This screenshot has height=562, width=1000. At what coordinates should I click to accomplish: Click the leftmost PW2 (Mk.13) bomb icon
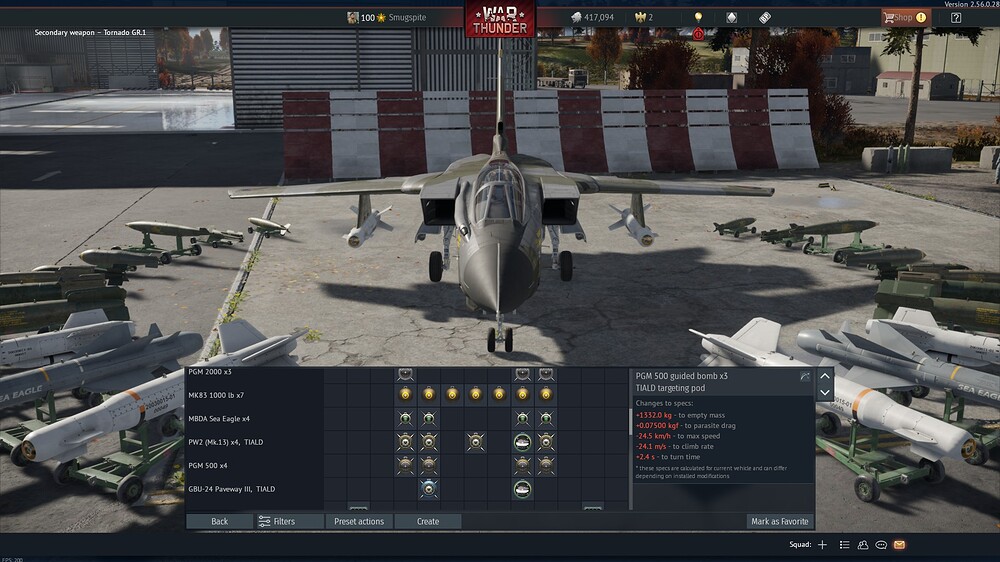click(405, 442)
